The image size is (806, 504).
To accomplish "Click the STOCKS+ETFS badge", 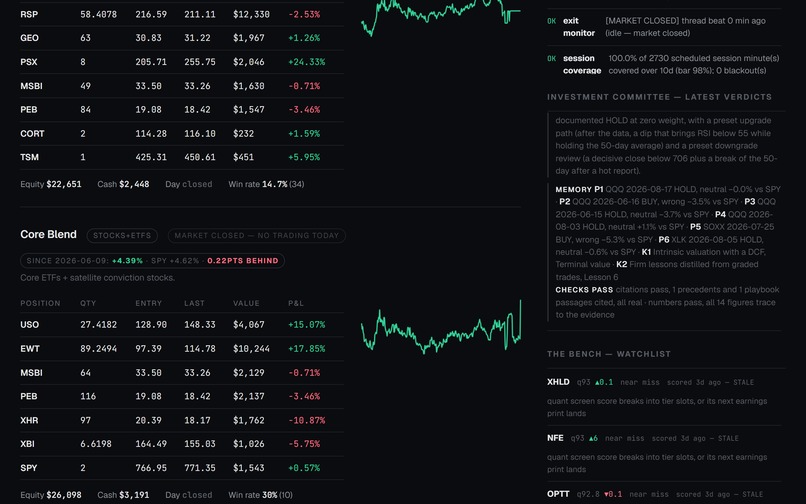I will [x=122, y=236].
